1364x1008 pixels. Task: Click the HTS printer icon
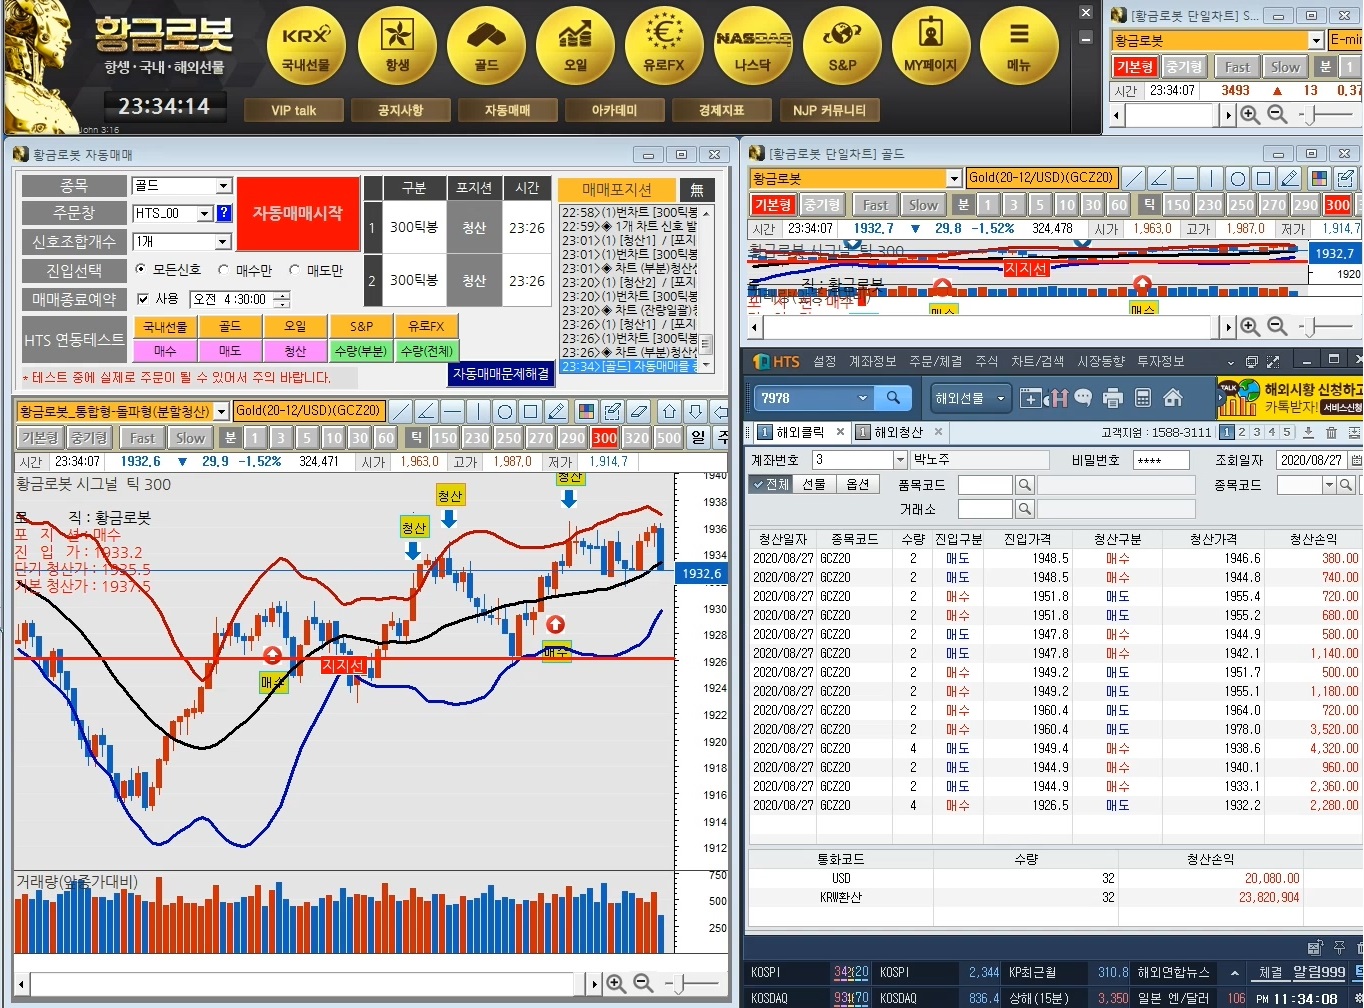(x=1113, y=398)
